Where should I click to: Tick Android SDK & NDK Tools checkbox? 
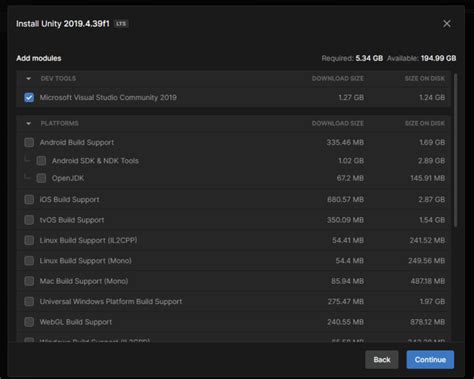coord(41,161)
